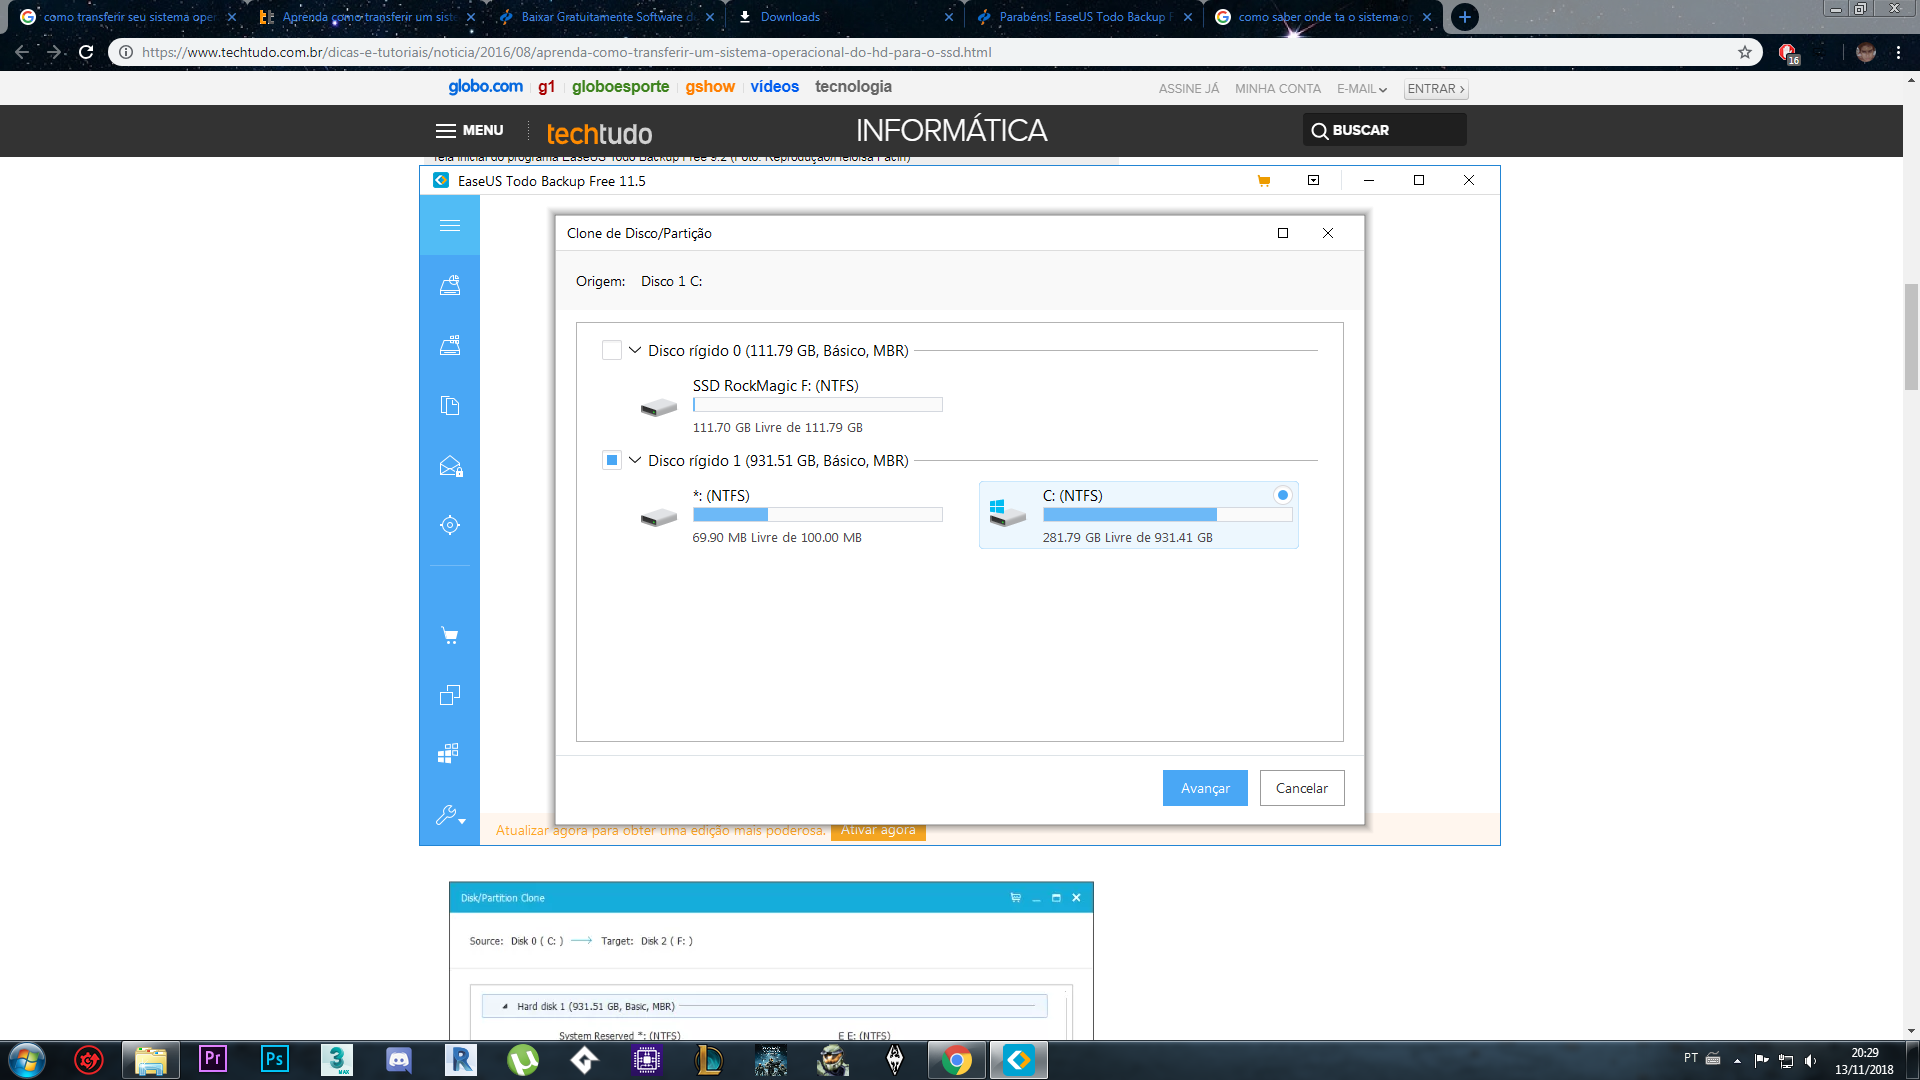
Task: Open the globoesporte link
Action: pyautogui.click(x=620, y=87)
